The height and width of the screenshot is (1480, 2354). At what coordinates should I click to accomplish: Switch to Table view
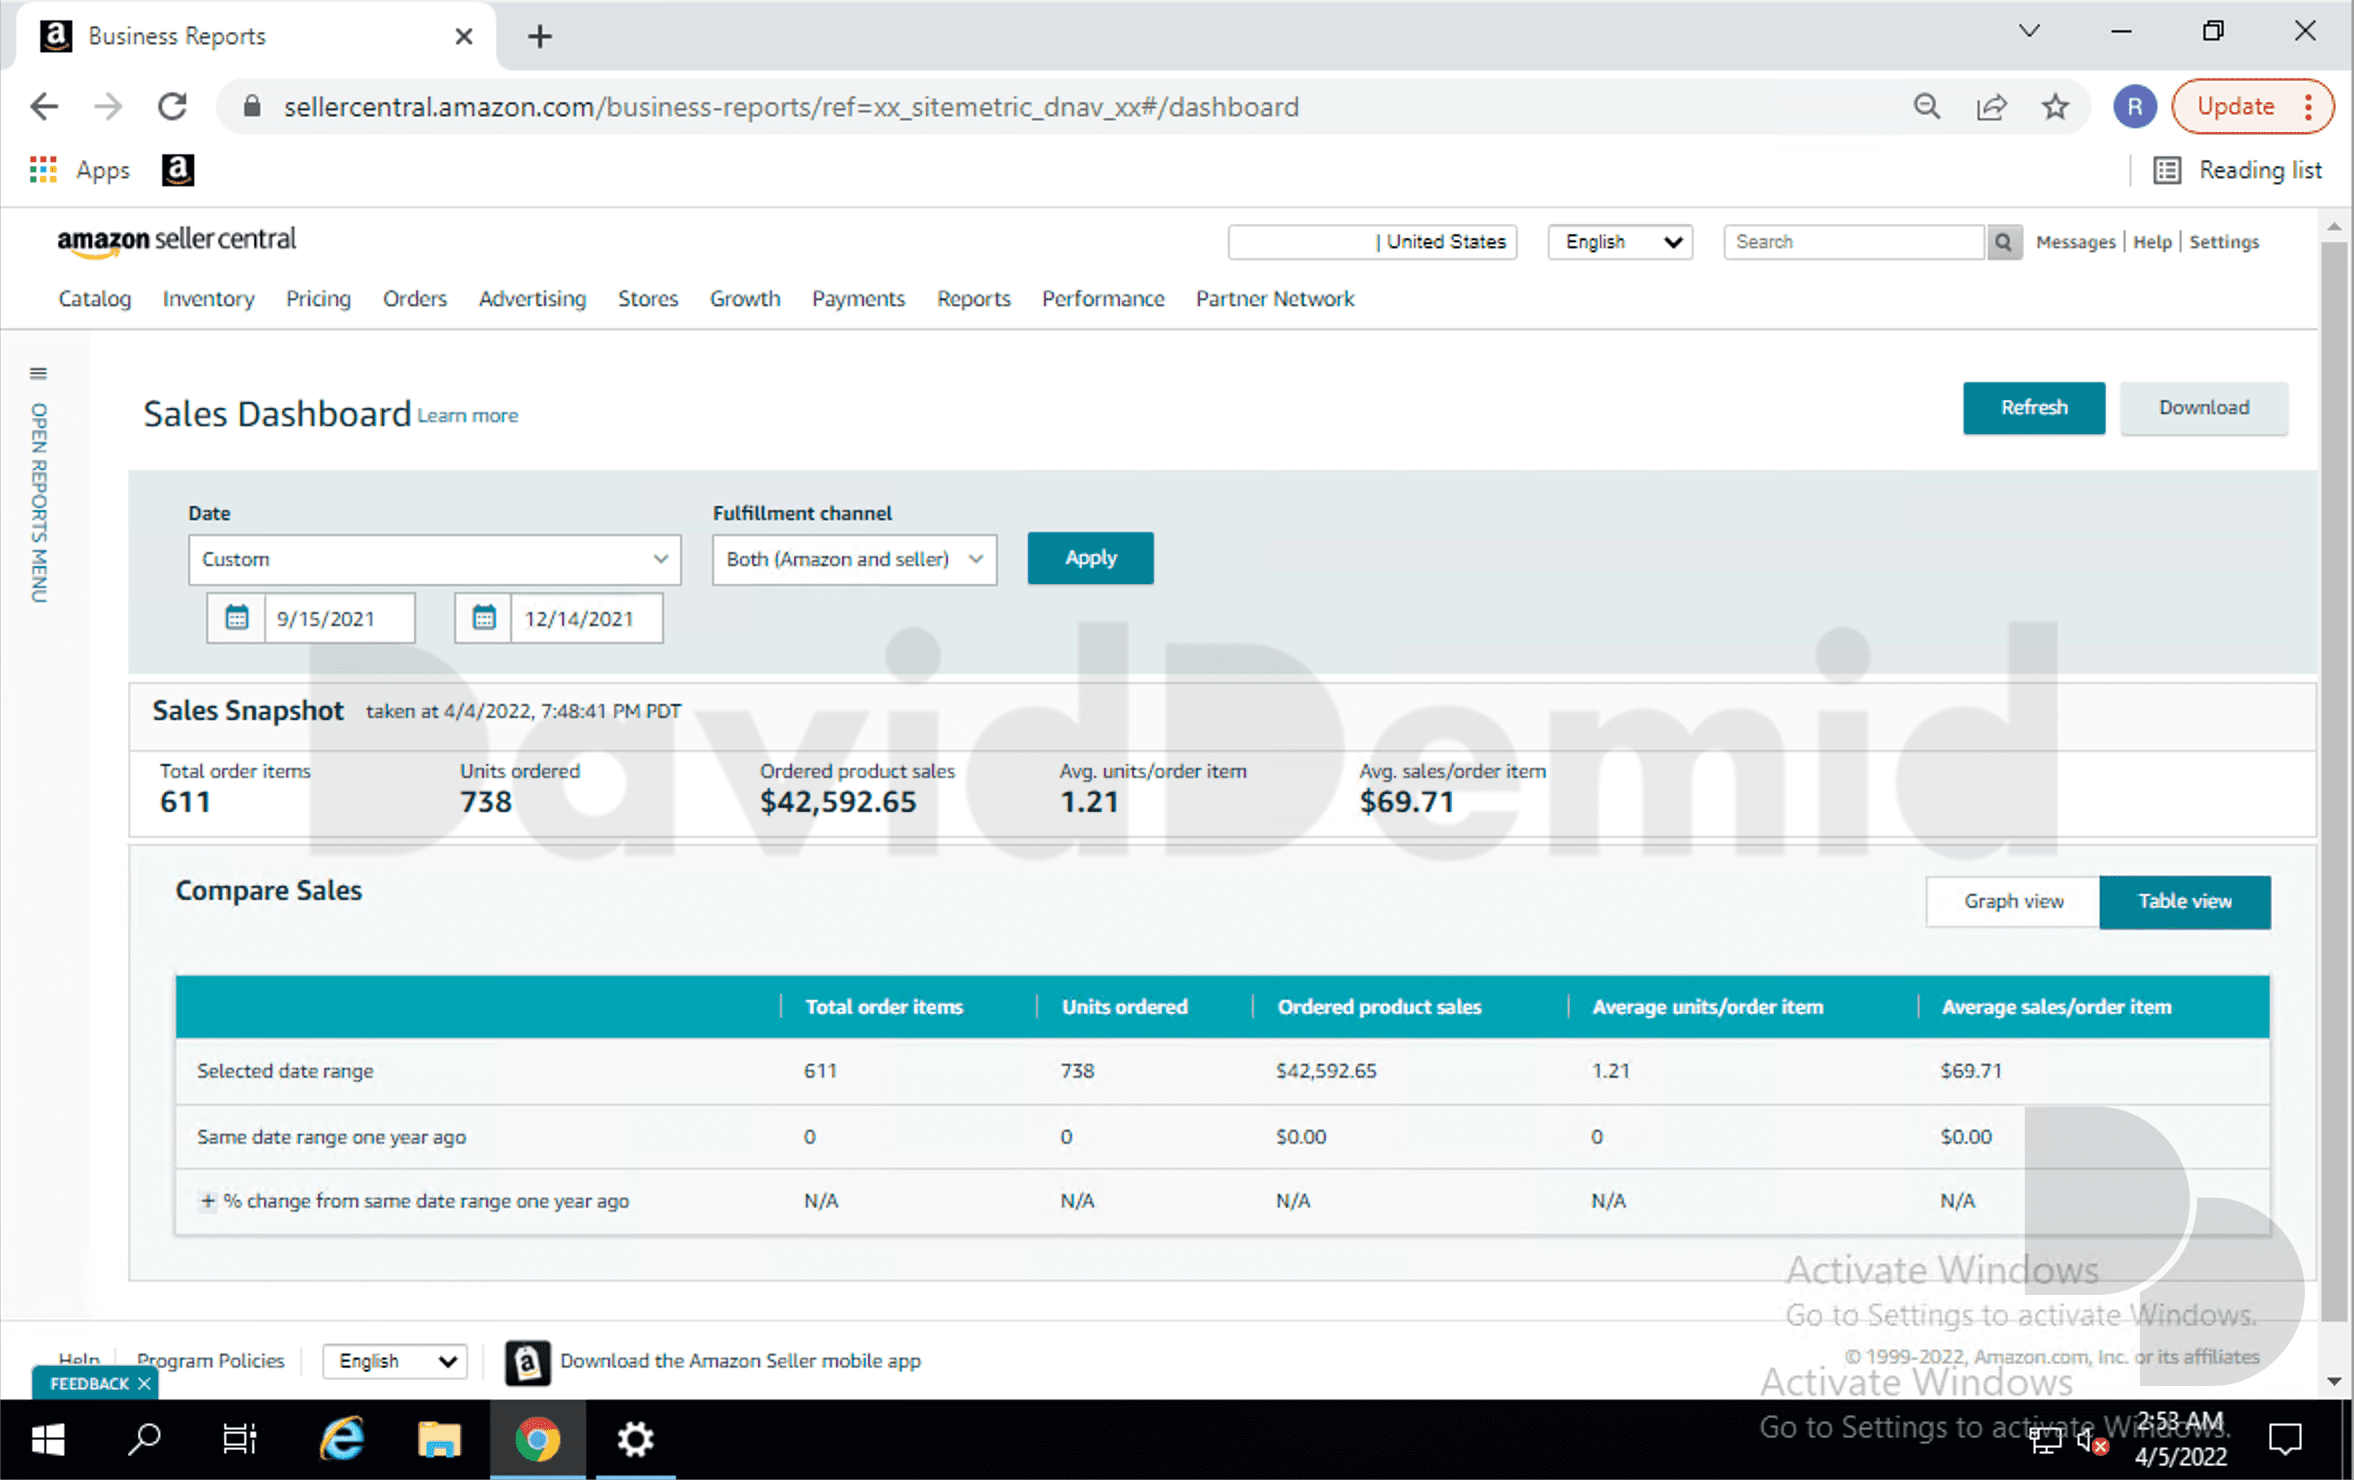2185,902
